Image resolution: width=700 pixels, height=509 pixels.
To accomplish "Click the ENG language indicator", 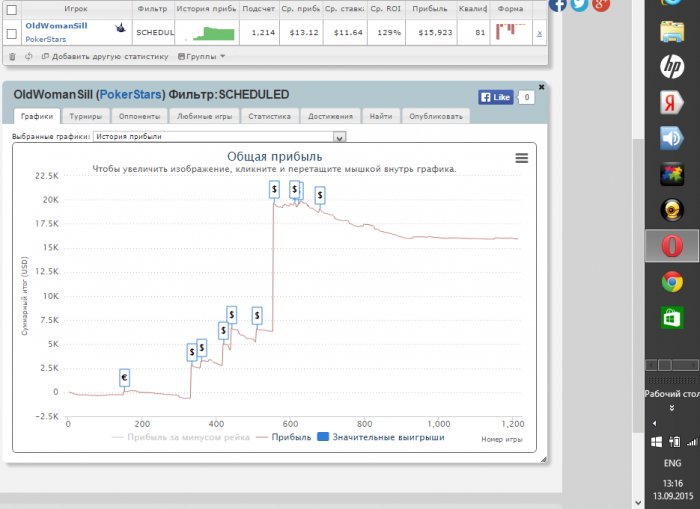I will tap(672, 463).
